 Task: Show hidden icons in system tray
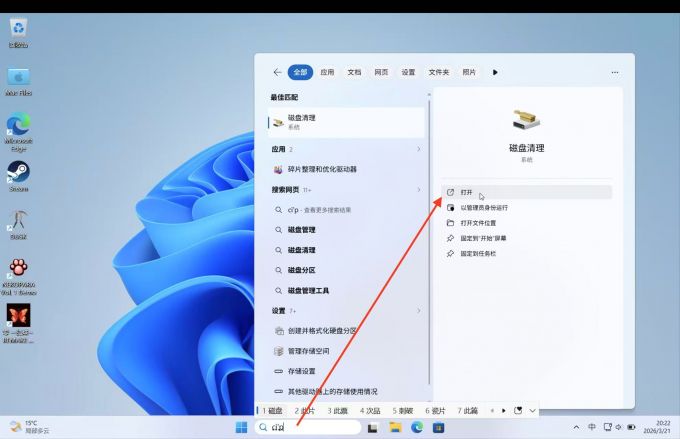point(576,427)
